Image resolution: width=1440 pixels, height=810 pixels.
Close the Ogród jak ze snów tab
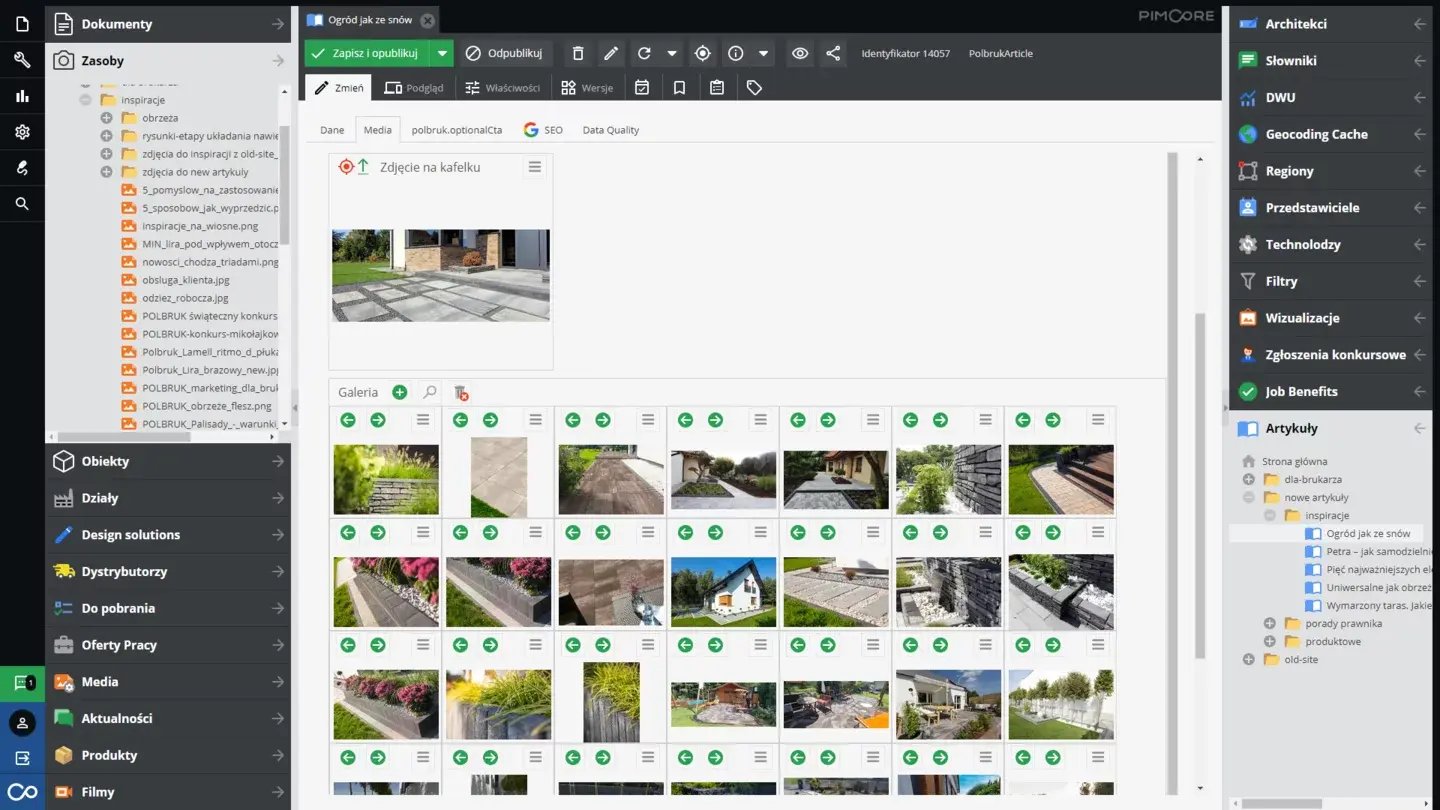pos(427,20)
